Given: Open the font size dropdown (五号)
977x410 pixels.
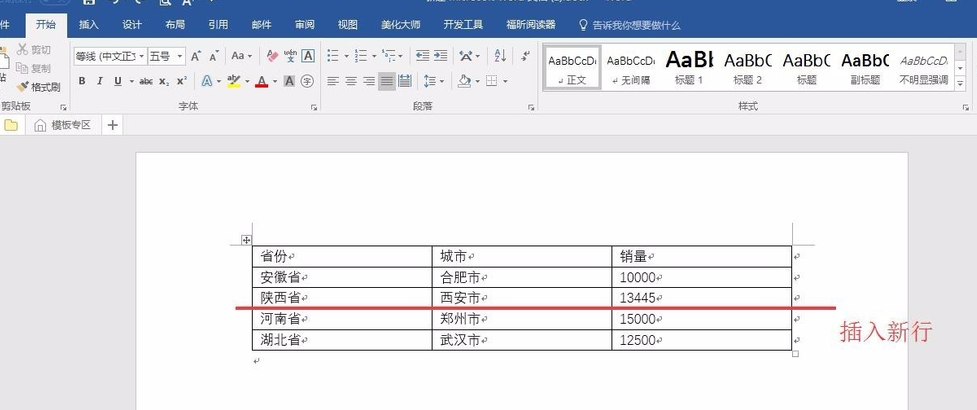Looking at the screenshot, I should 166,56.
